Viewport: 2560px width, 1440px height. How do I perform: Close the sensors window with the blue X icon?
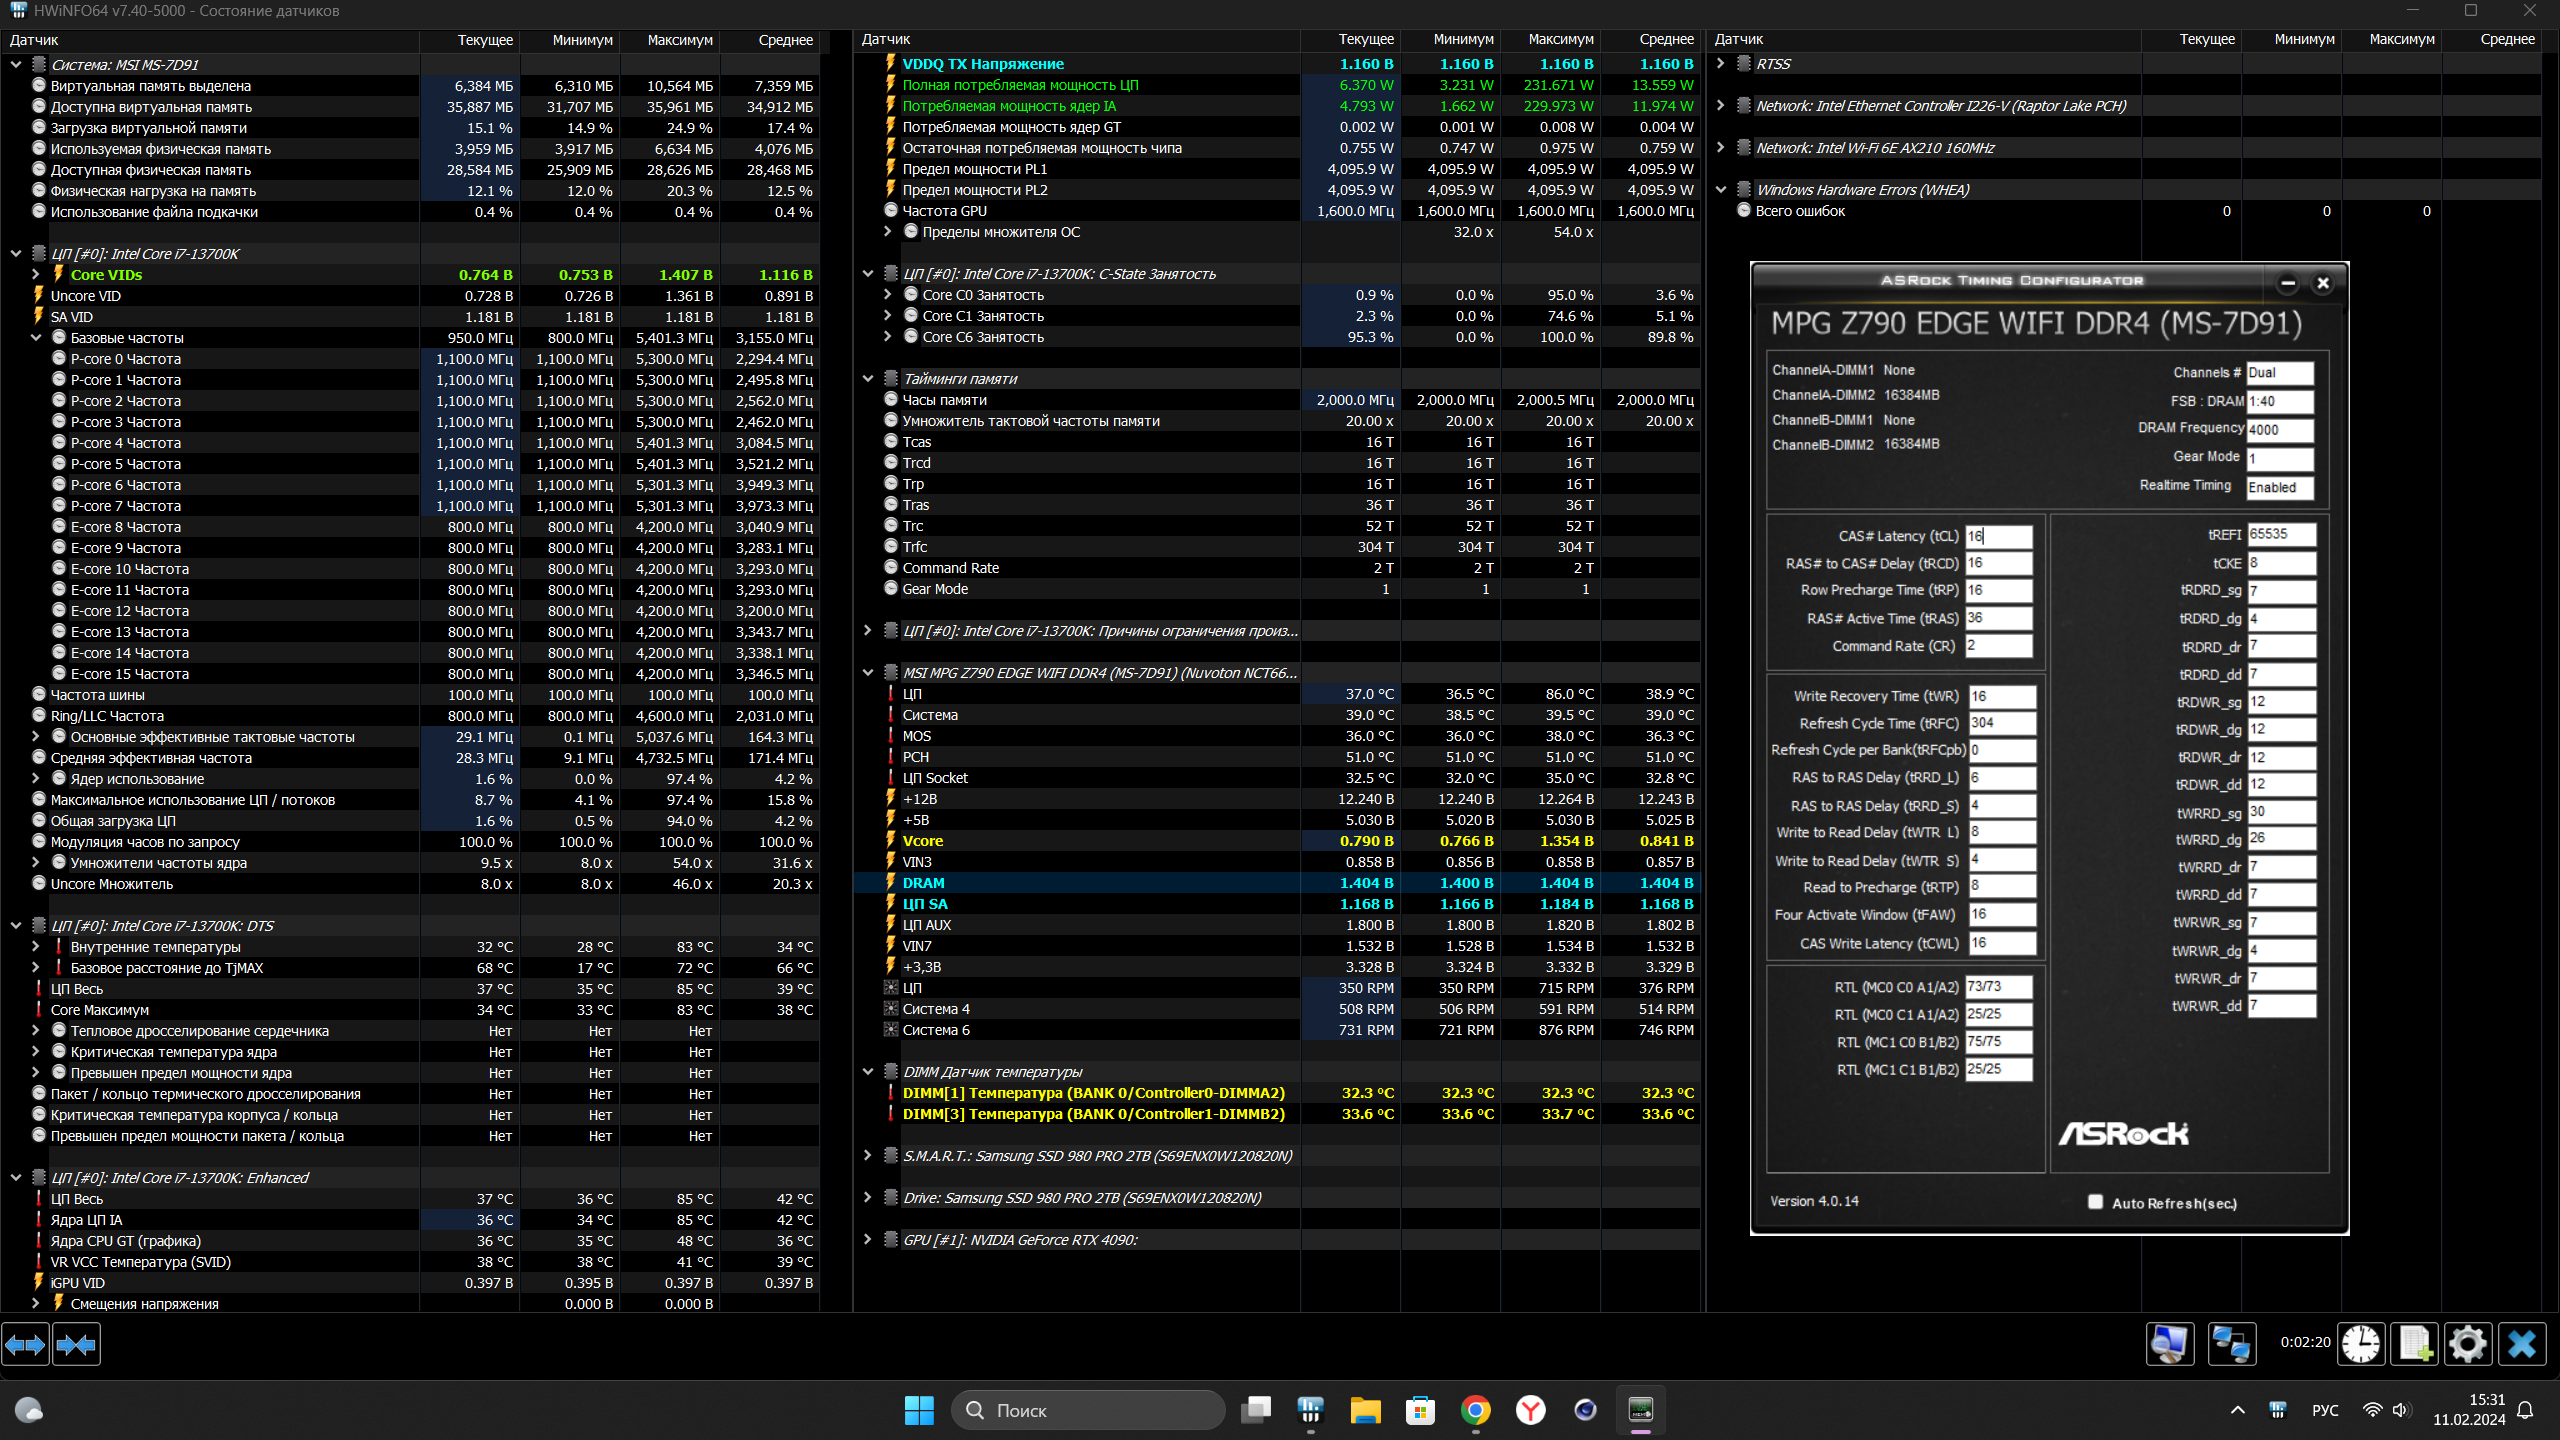pos(2521,1343)
